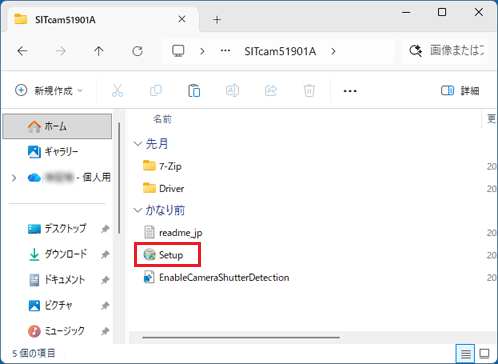498x364 pixels.
Task: Expand the OneDrive 個人用 tree node
Action: point(14,178)
